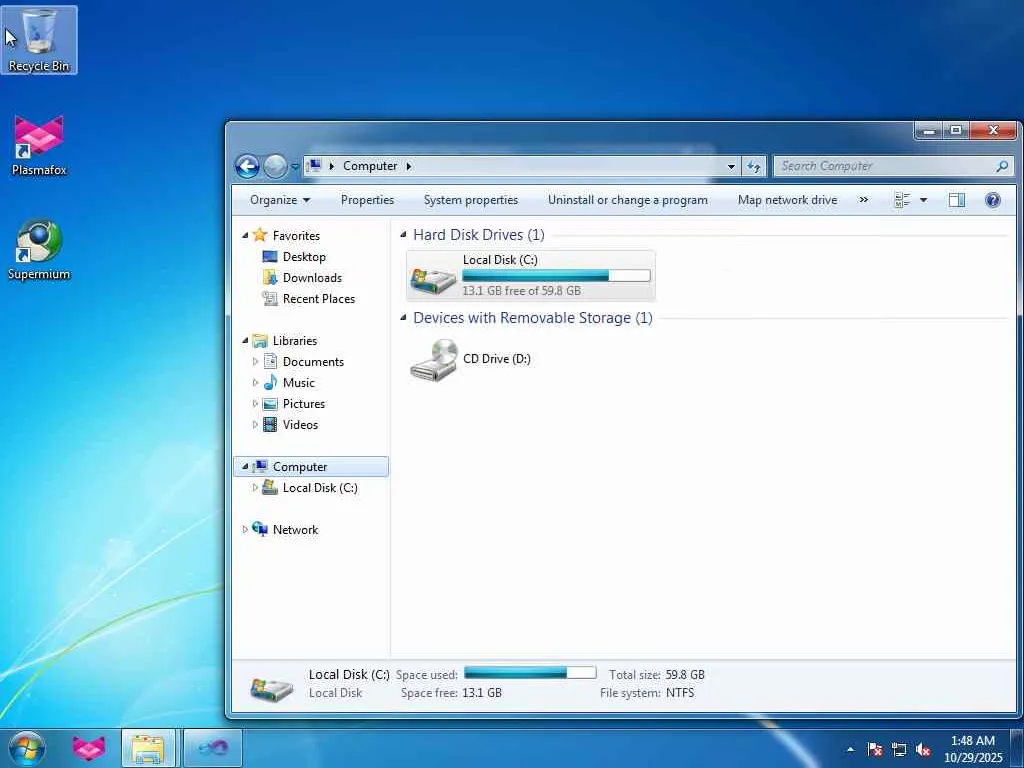Open Action Center flag icon
This screenshot has width=1024, height=768.
(874, 749)
